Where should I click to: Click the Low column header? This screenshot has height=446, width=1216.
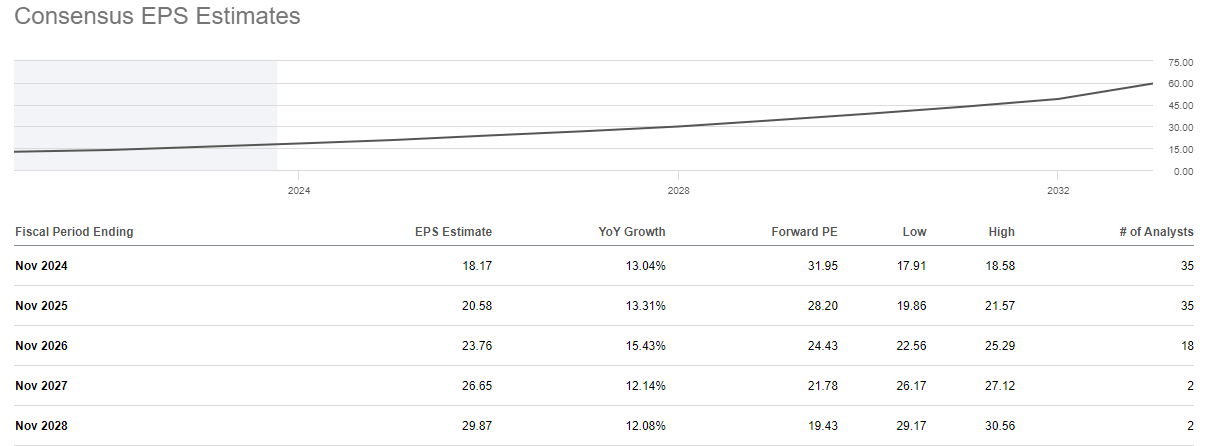coord(914,232)
